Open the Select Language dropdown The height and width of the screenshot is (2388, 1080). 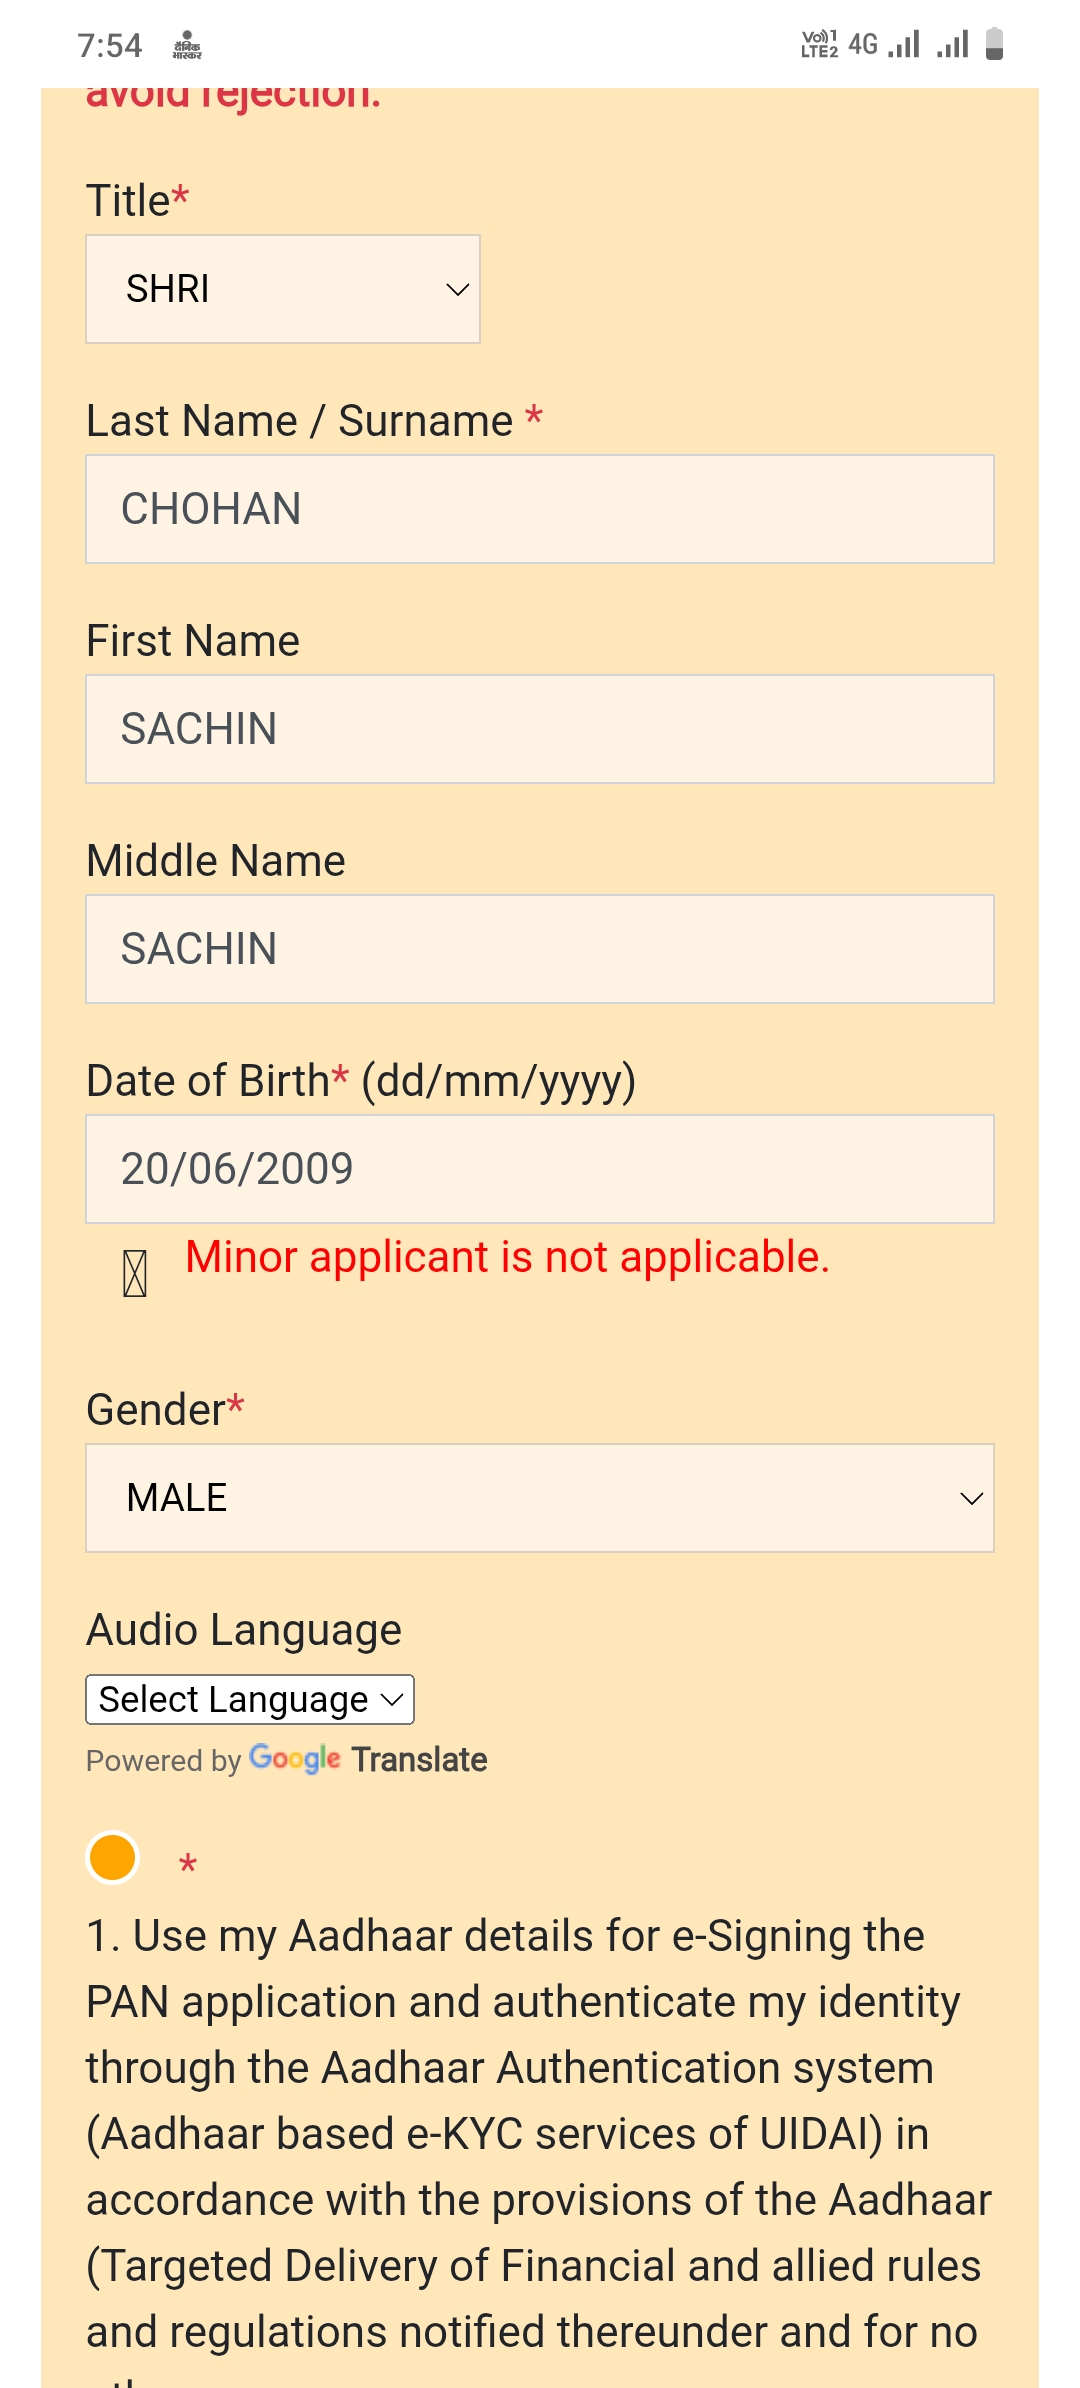pos(250,1699)
